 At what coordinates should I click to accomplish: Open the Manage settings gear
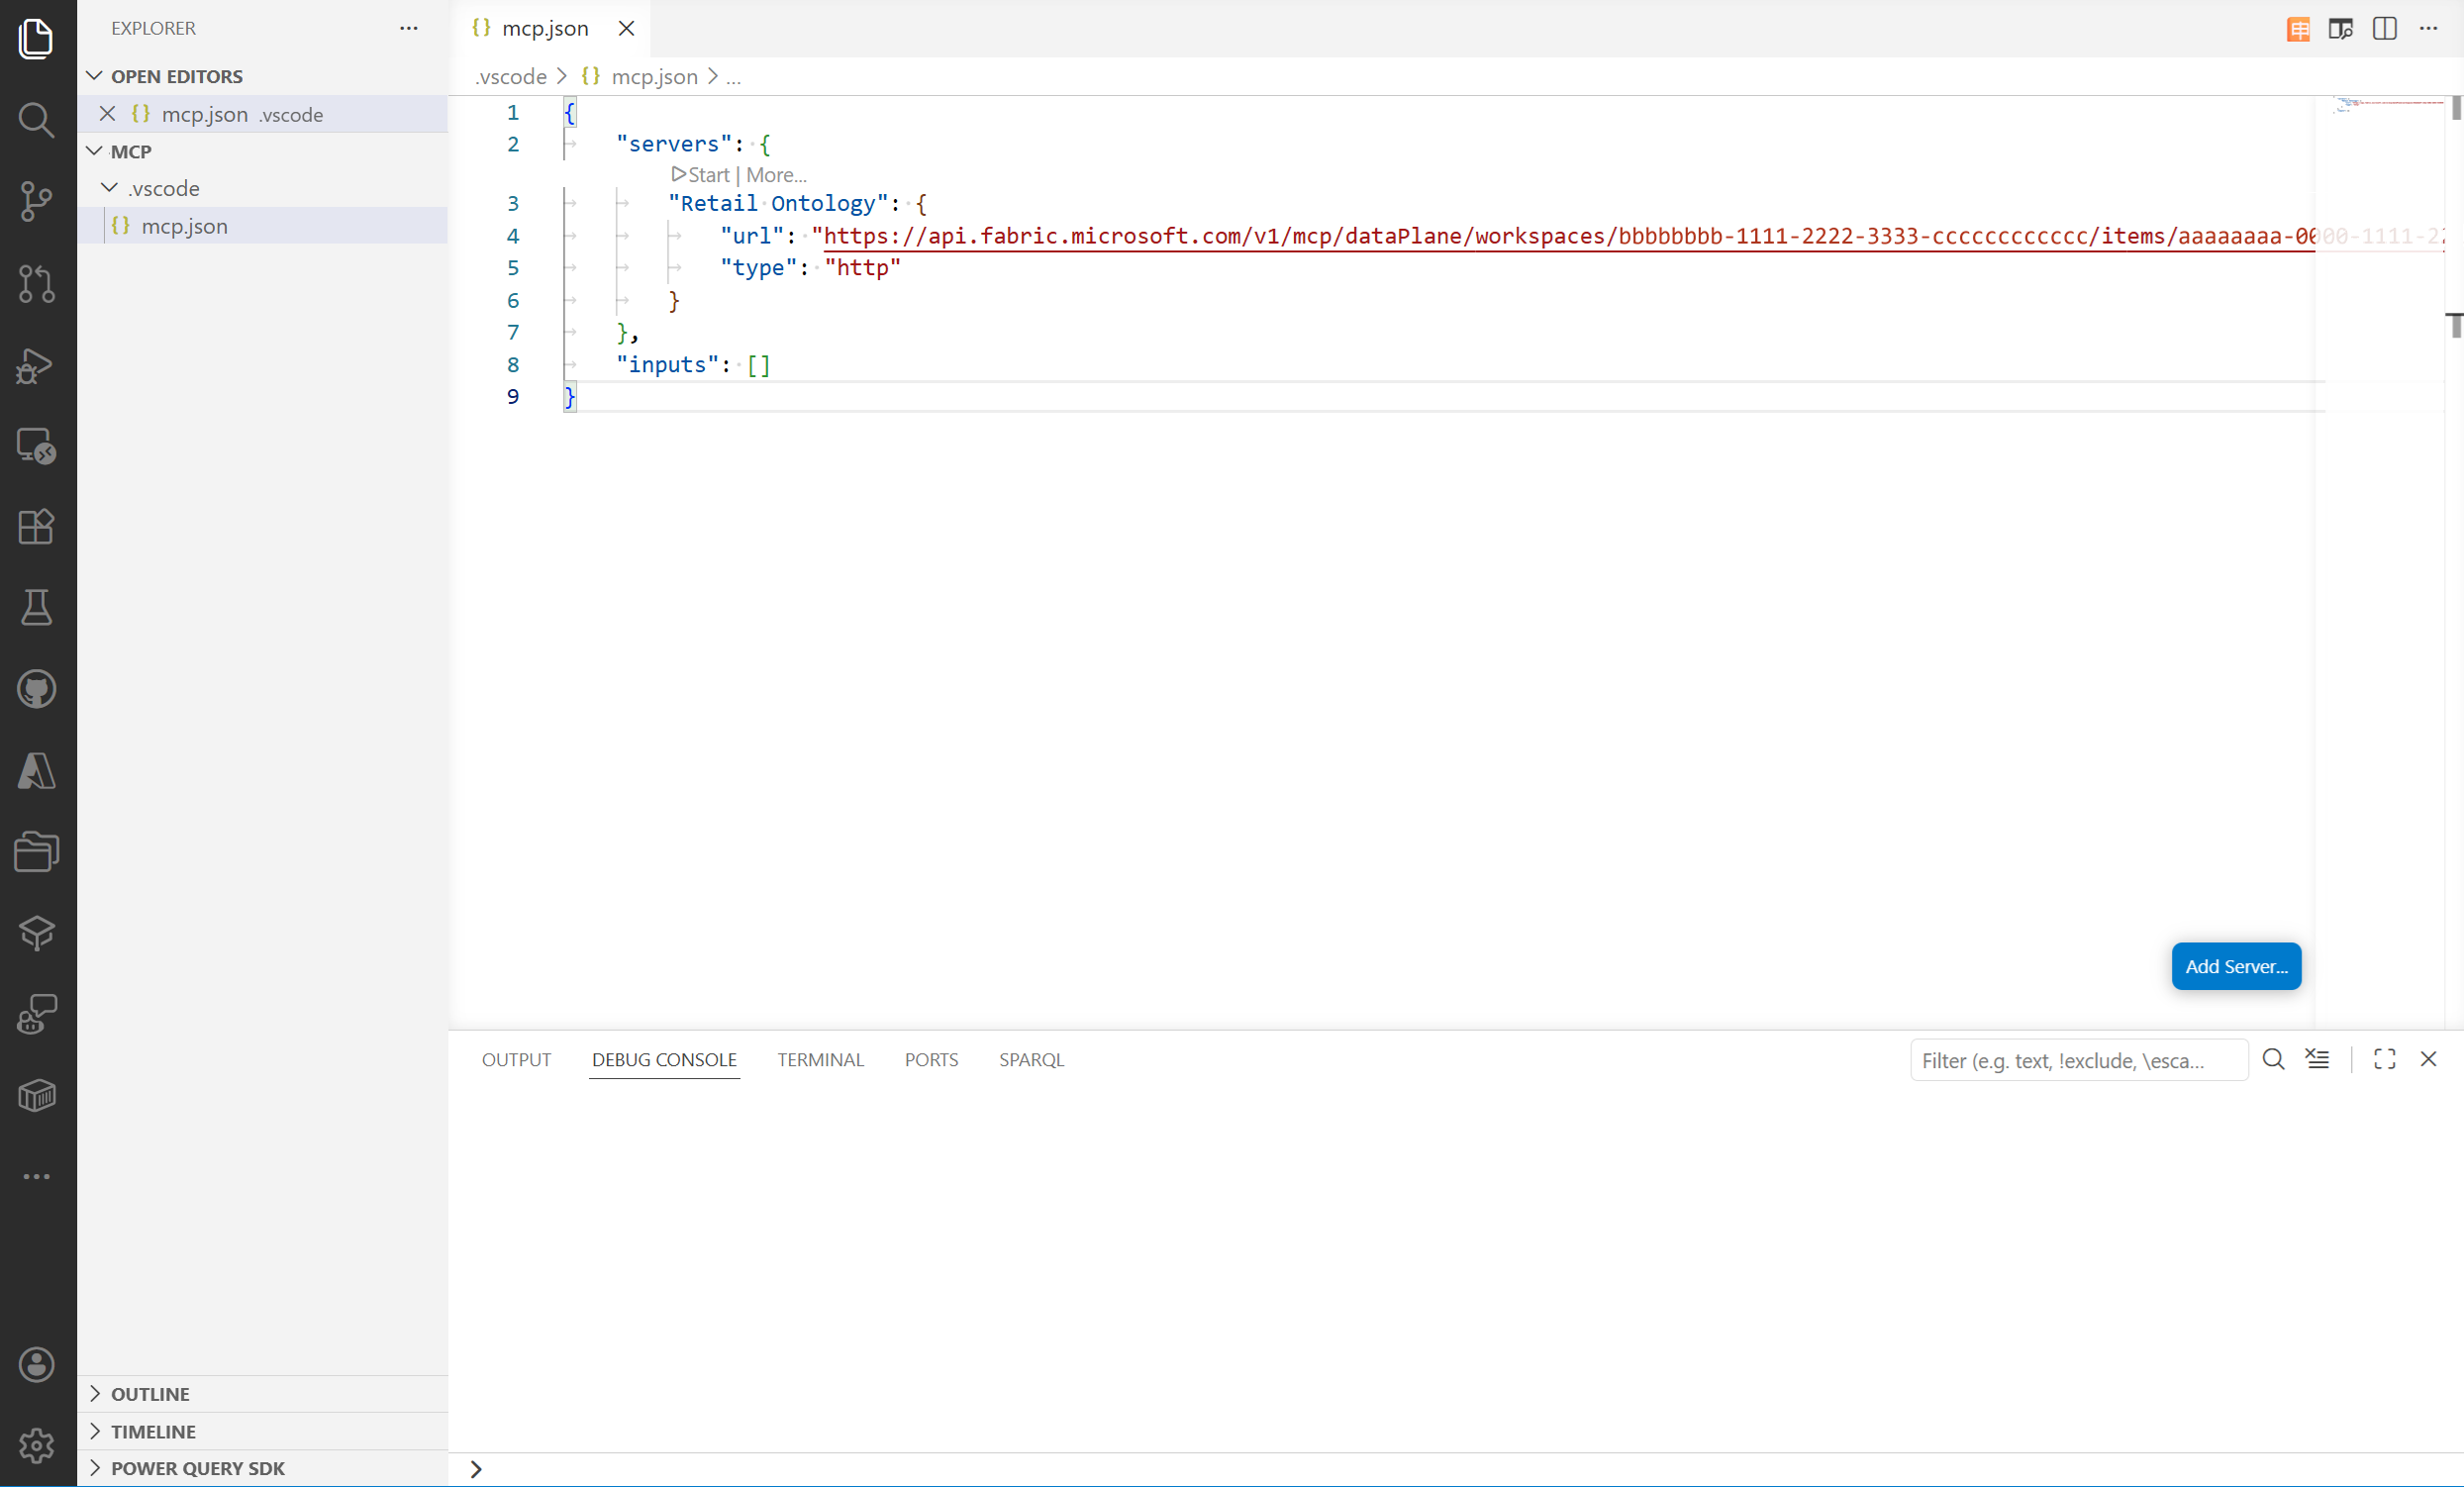point(37,1445)
